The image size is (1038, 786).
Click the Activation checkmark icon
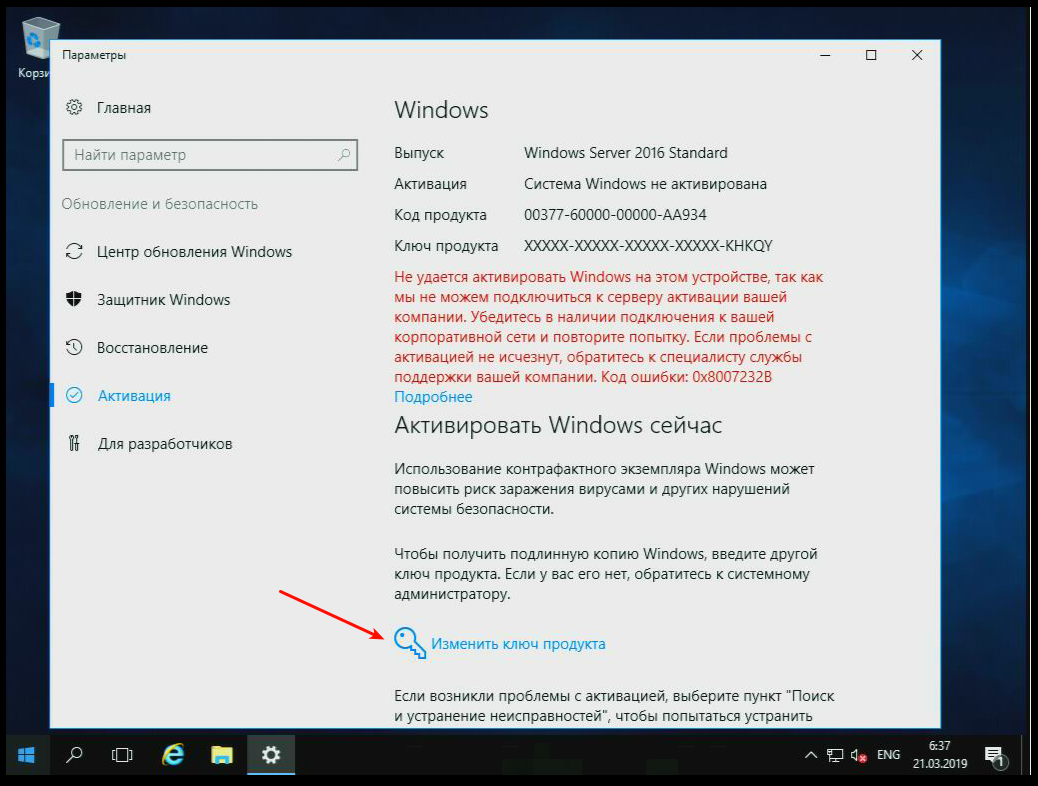pos(73,396)
